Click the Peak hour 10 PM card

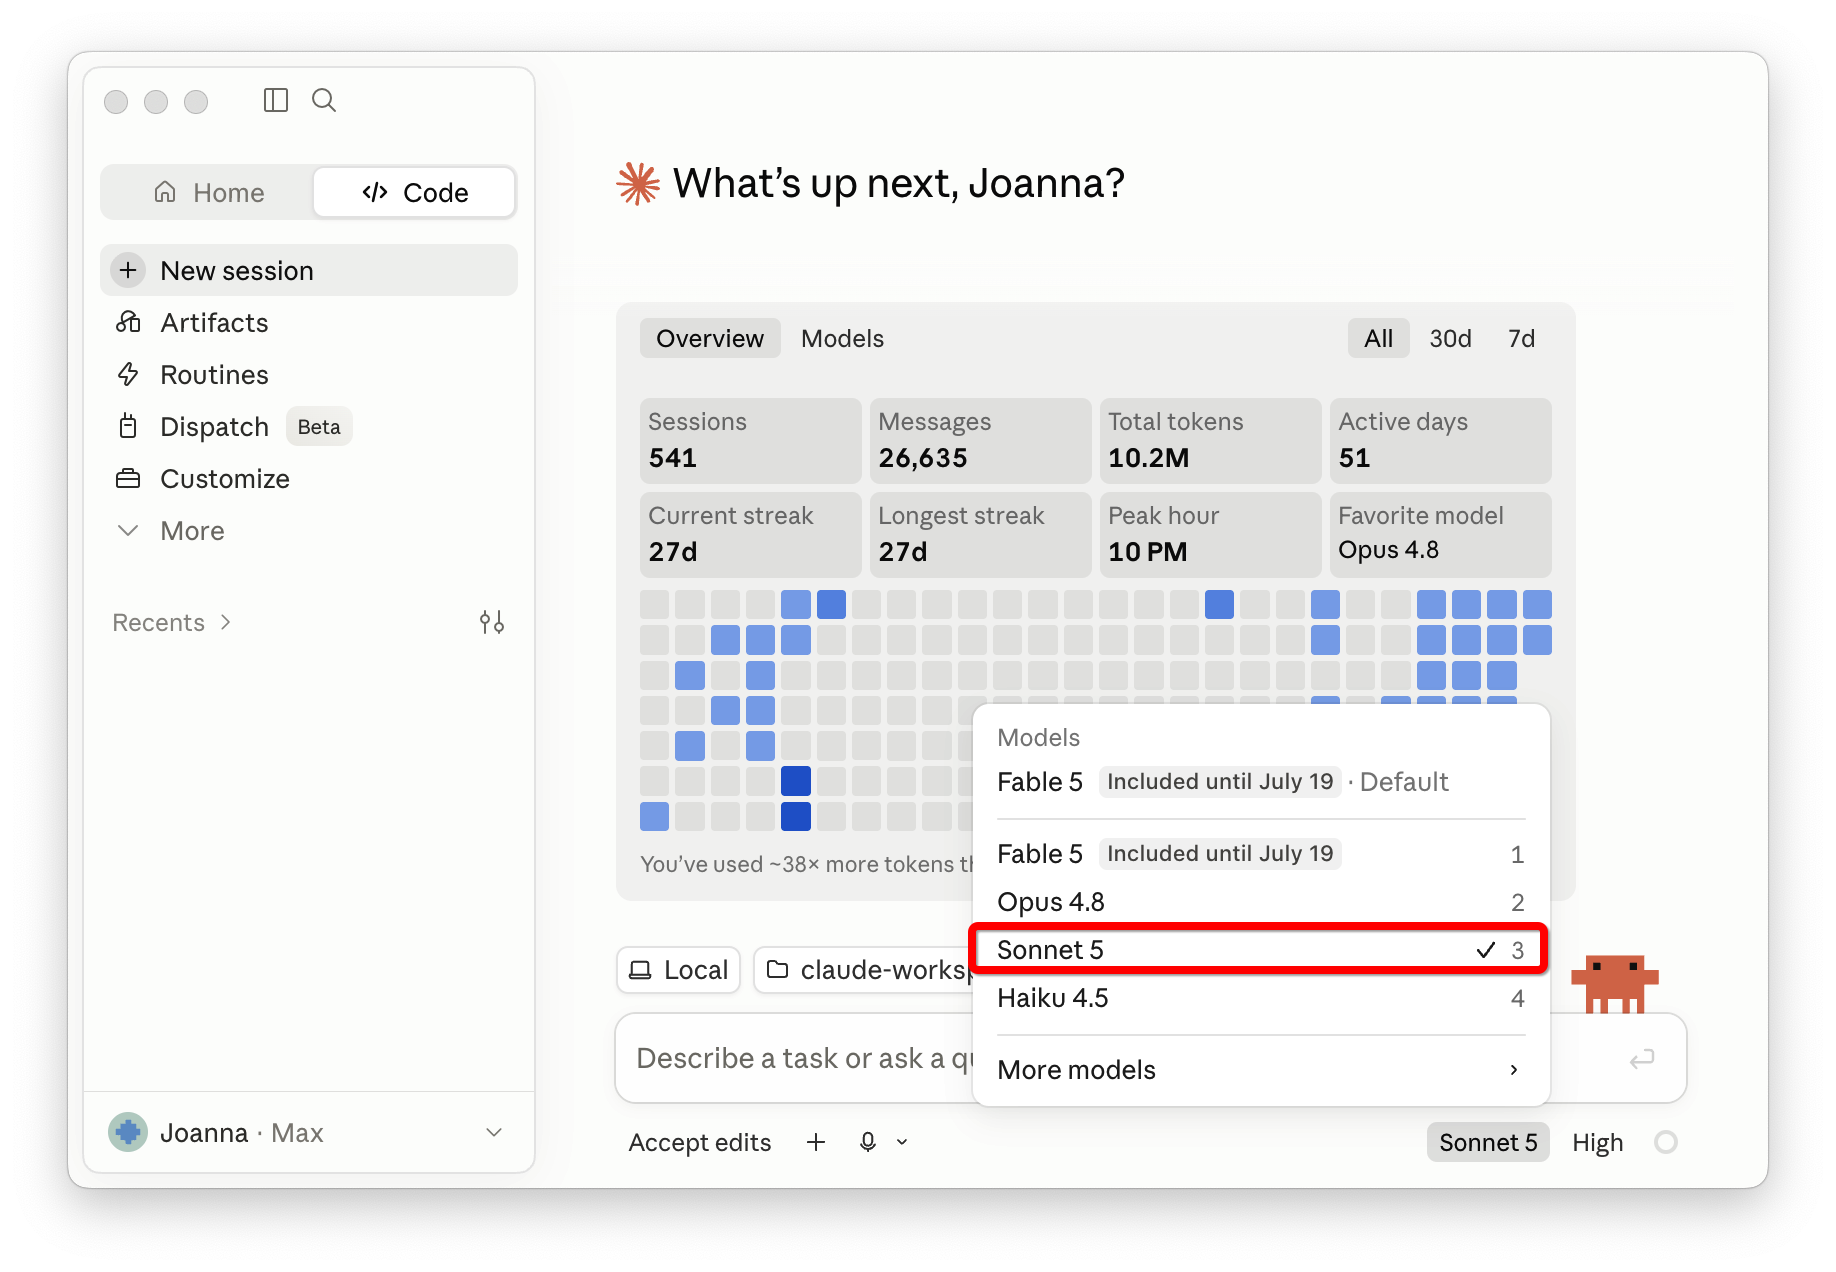pyautogui.click(x=1210, y=534)
